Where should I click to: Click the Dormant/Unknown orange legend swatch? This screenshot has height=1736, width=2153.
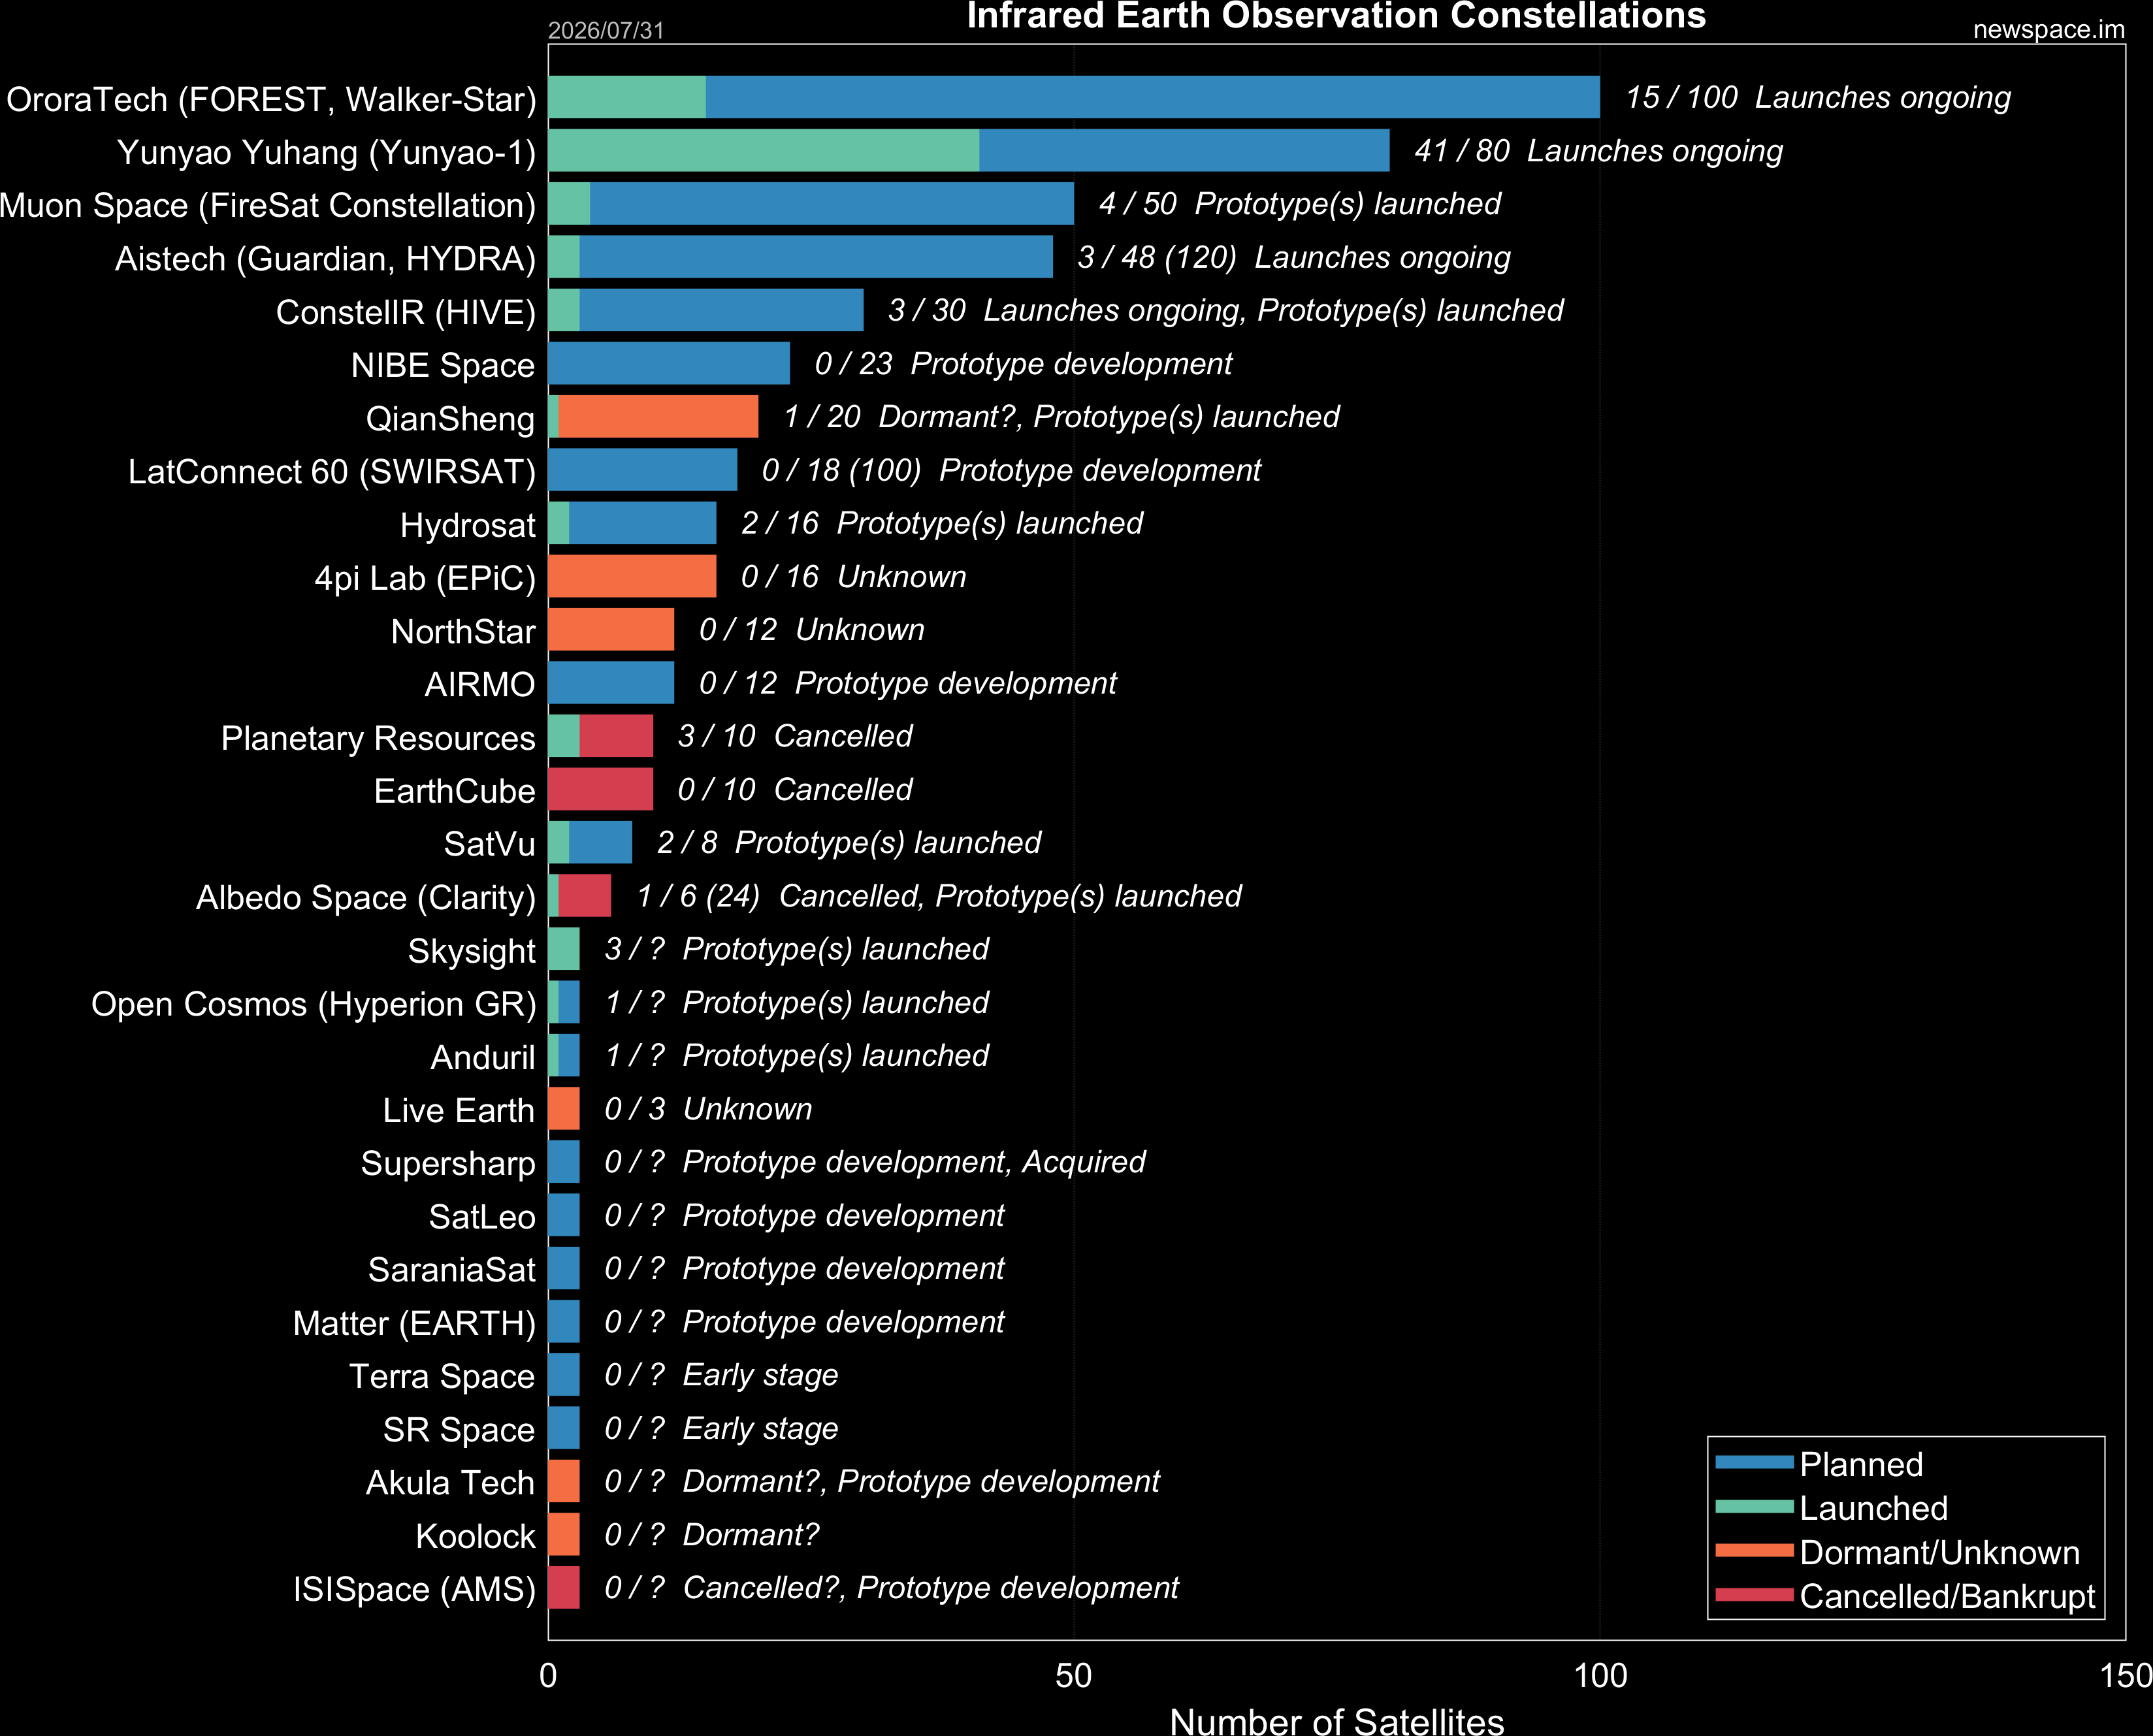pyautogui.click(x=1754, y=1550)
